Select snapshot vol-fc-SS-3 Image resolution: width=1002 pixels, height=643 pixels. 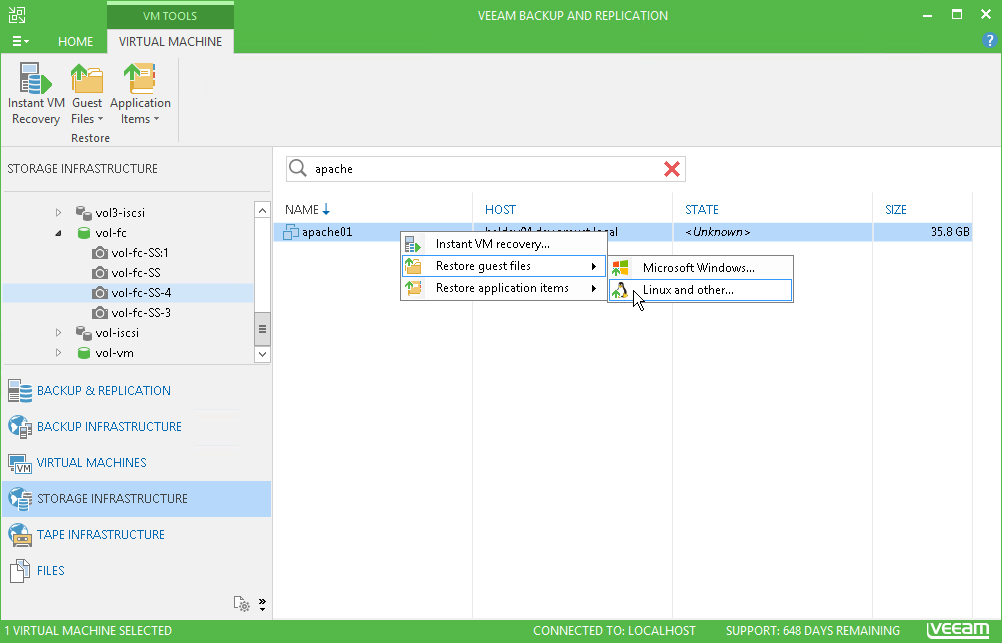click(x=141, y=313)
